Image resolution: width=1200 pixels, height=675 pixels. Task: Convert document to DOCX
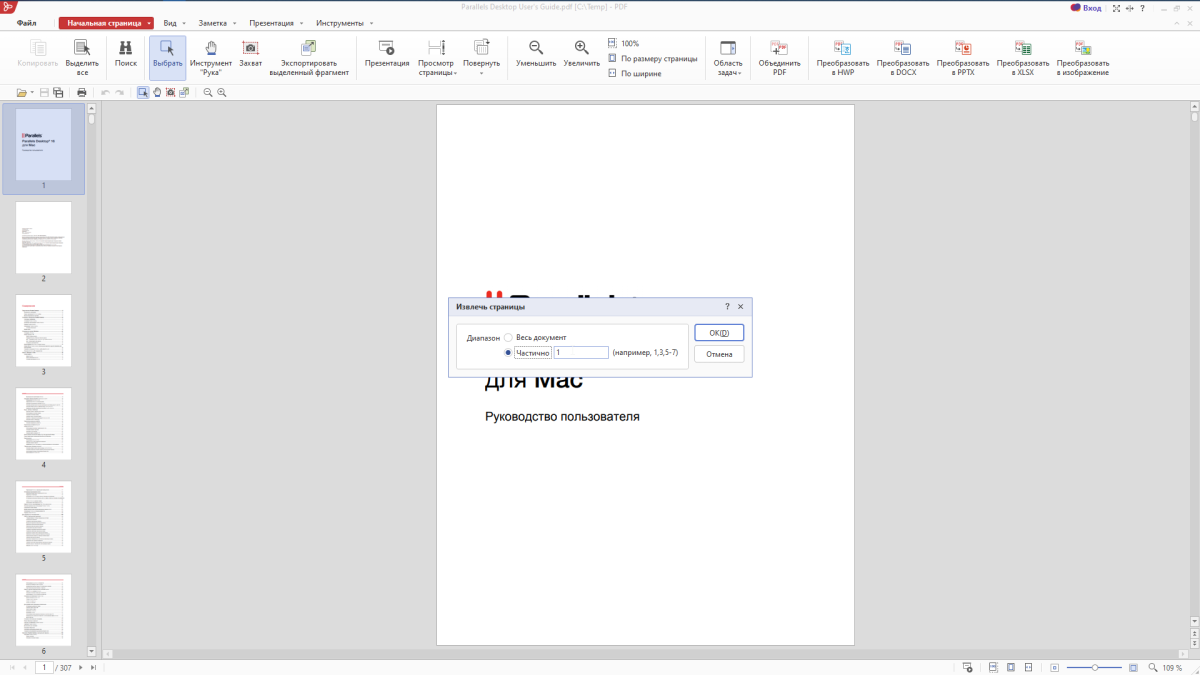[x=903, y=57]
